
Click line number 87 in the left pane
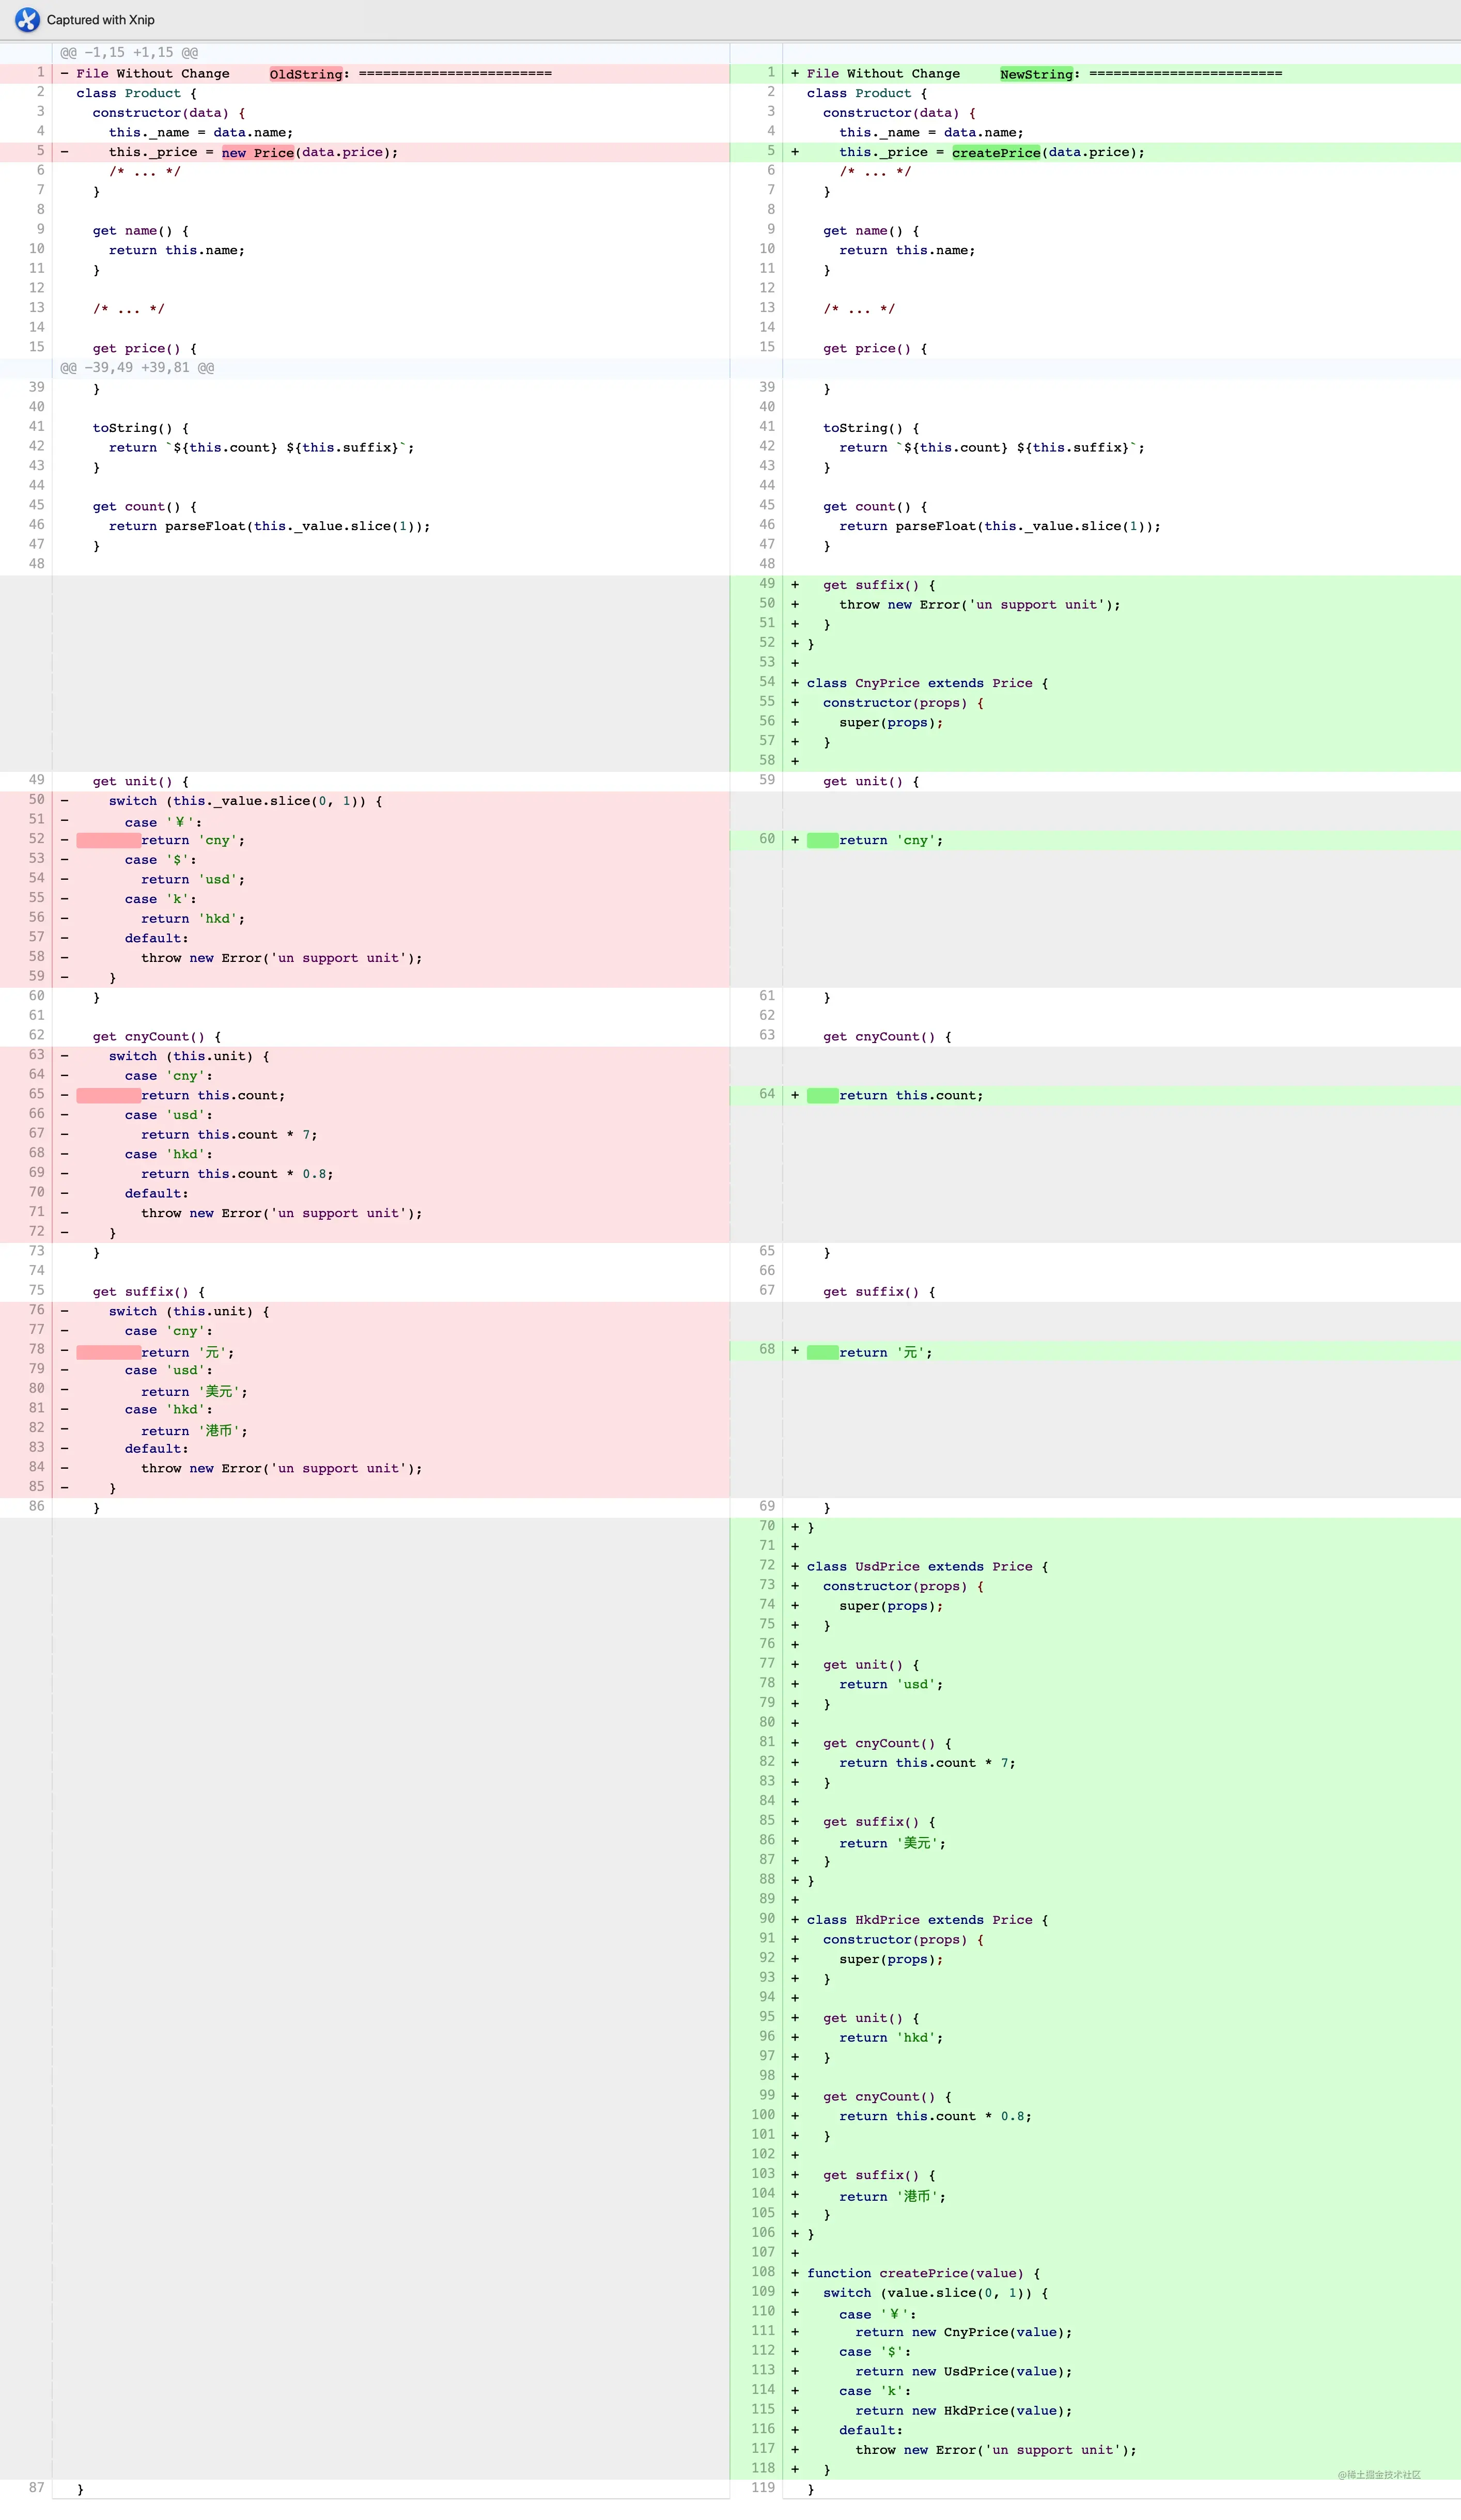click(x=36, y=2487)
